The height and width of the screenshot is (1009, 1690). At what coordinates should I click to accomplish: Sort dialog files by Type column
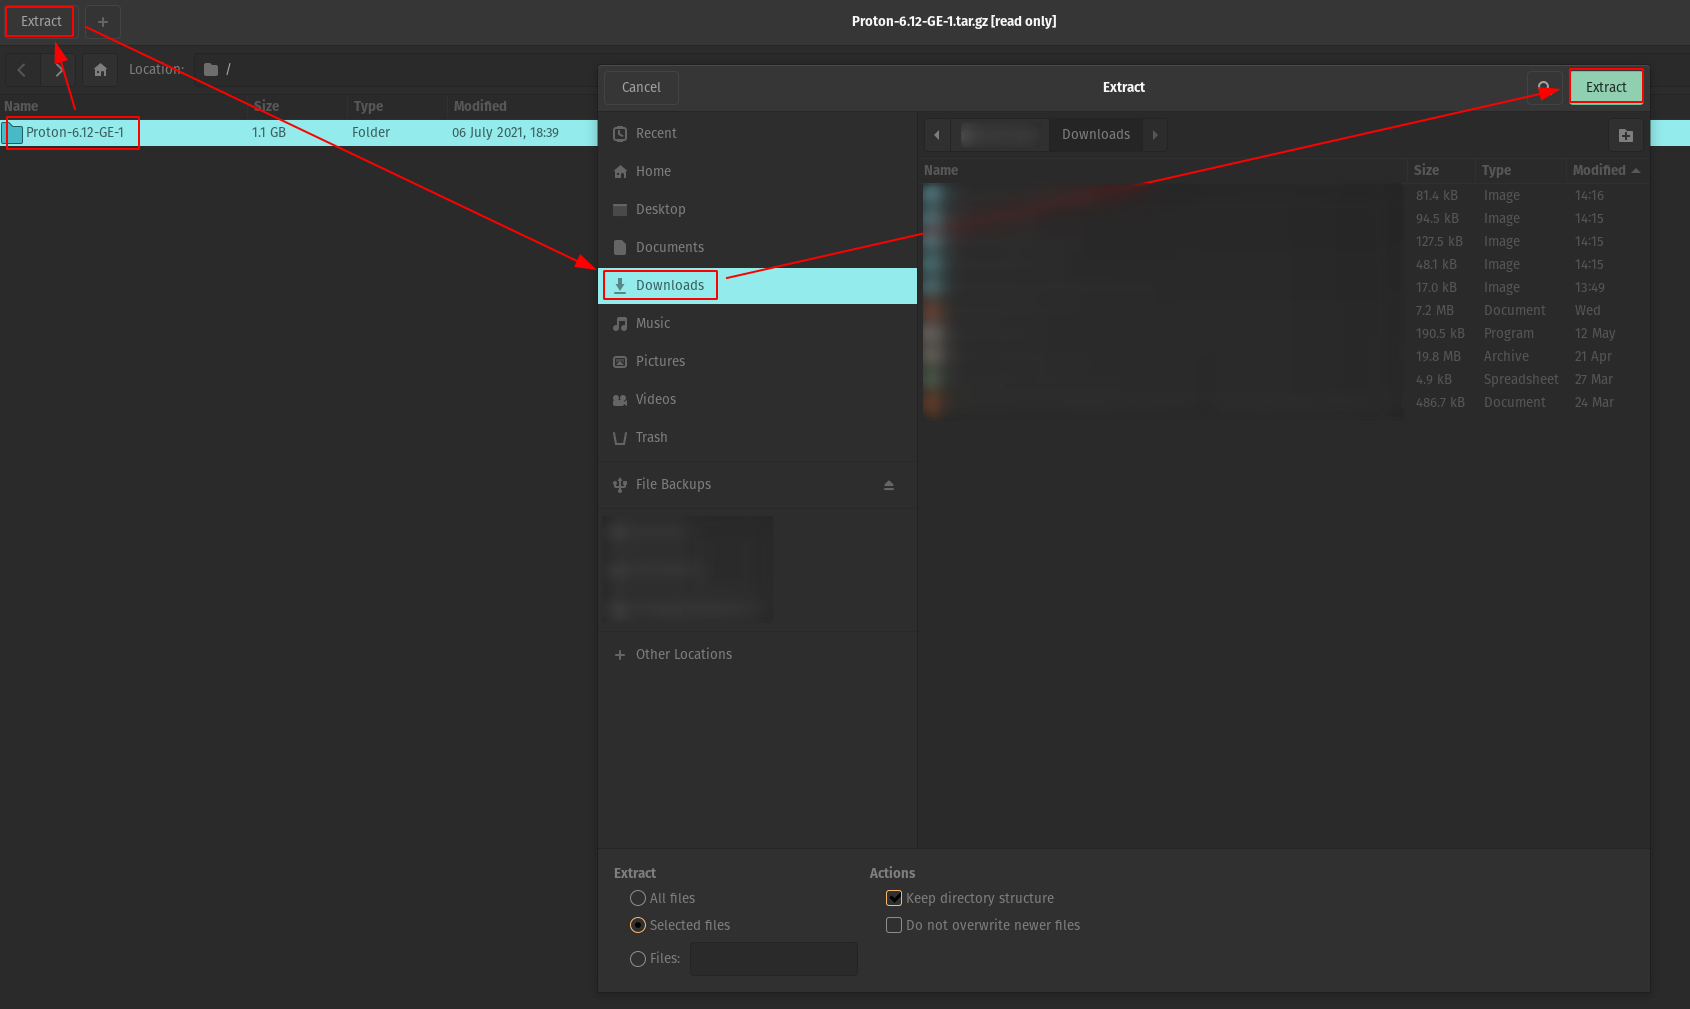pyautogui.click(x=1520, y=170)
